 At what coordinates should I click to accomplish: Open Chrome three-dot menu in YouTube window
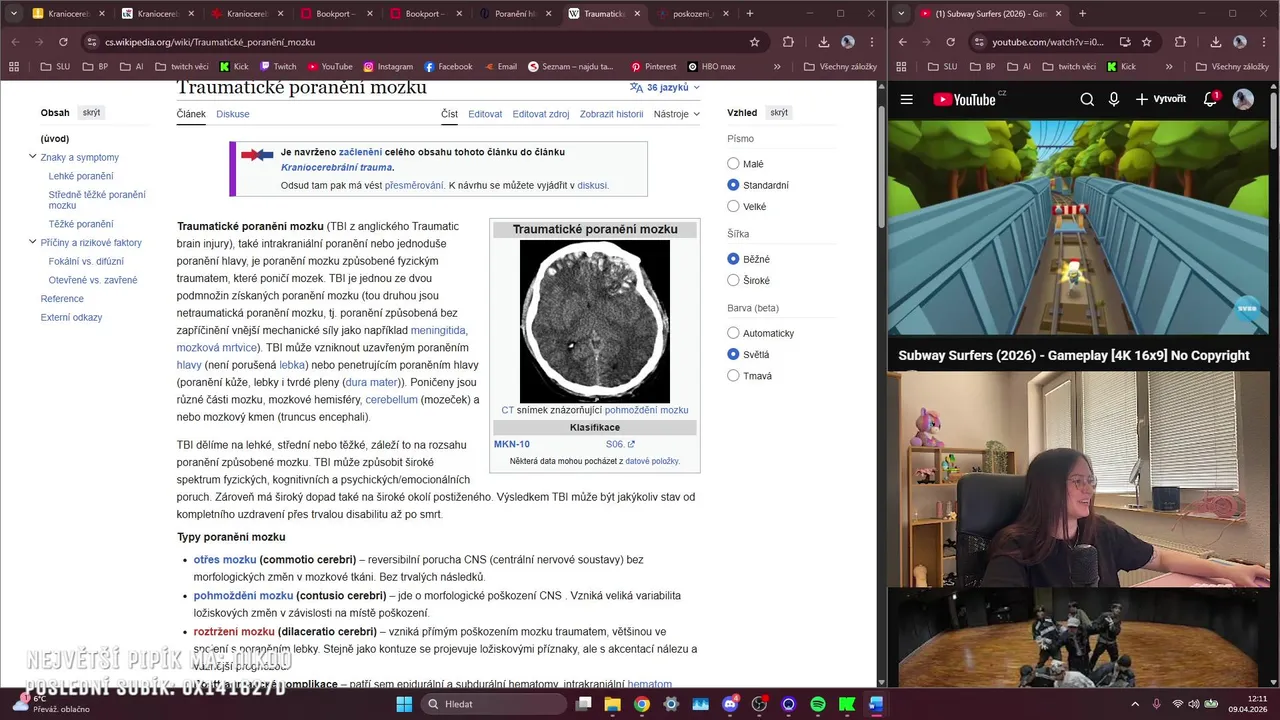pyautogui.click(x=1266, y=42)
